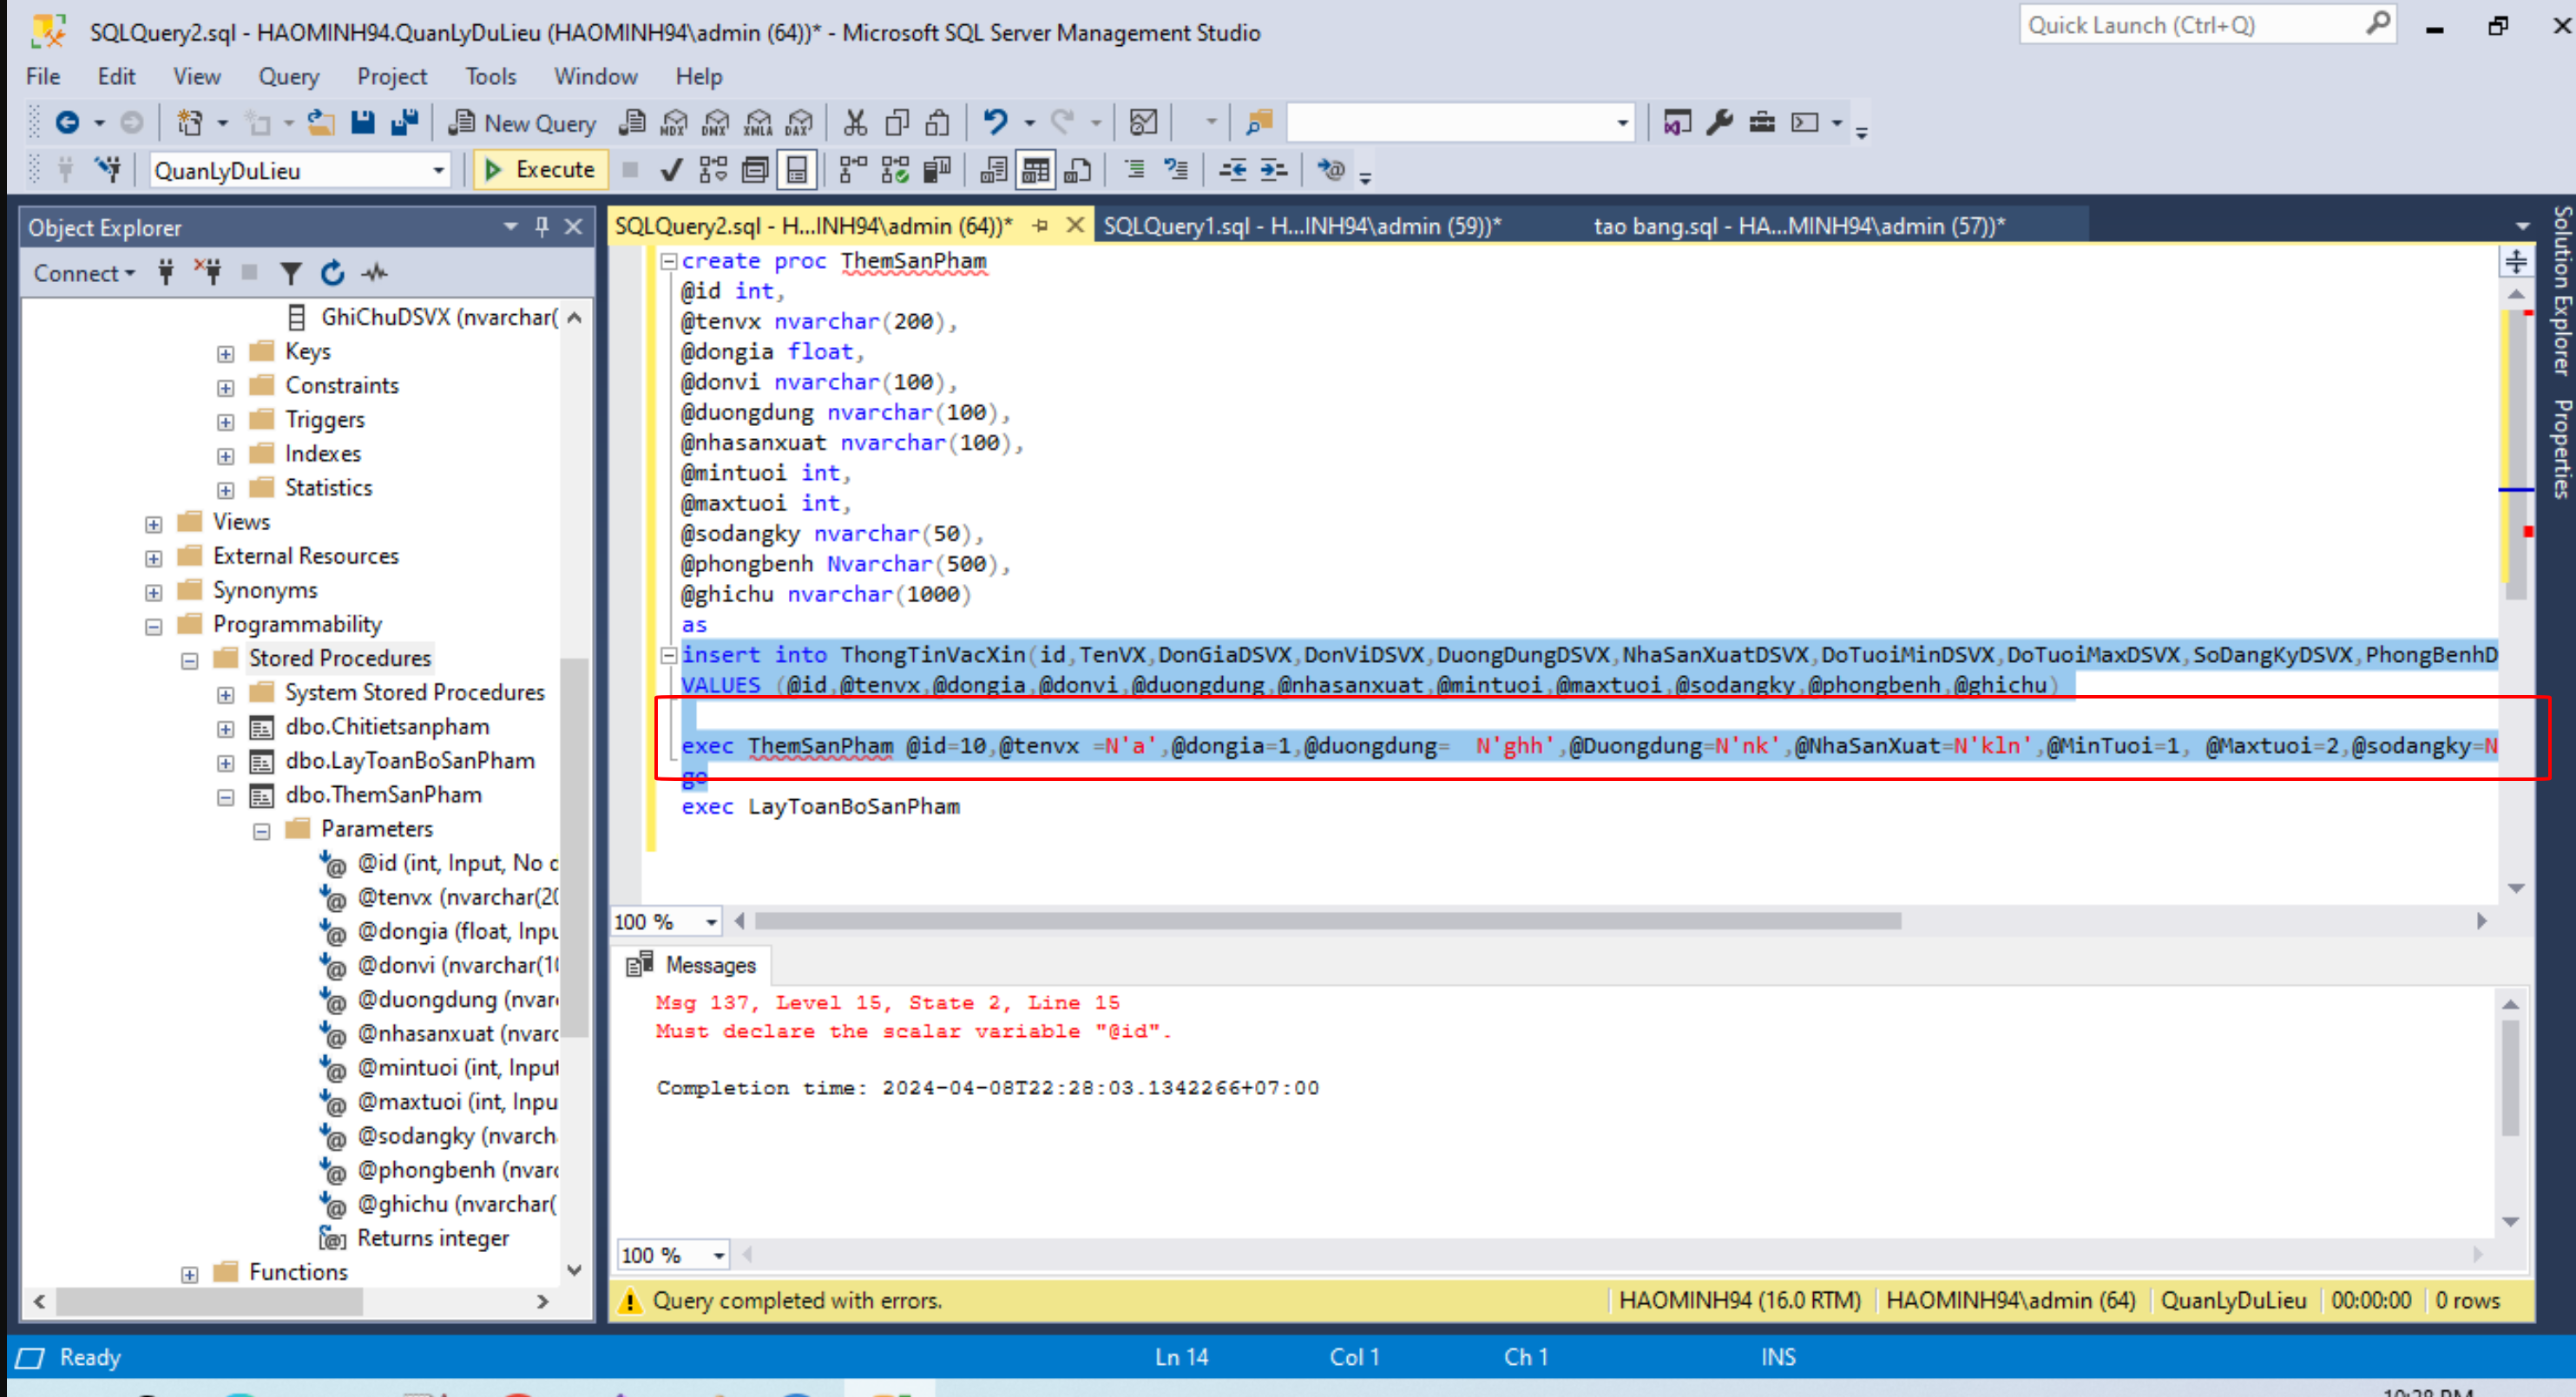Click the Execute query button
The height and width of the screenshot is (1397, 2576).
pyautogui.click(x=540, y=170)
